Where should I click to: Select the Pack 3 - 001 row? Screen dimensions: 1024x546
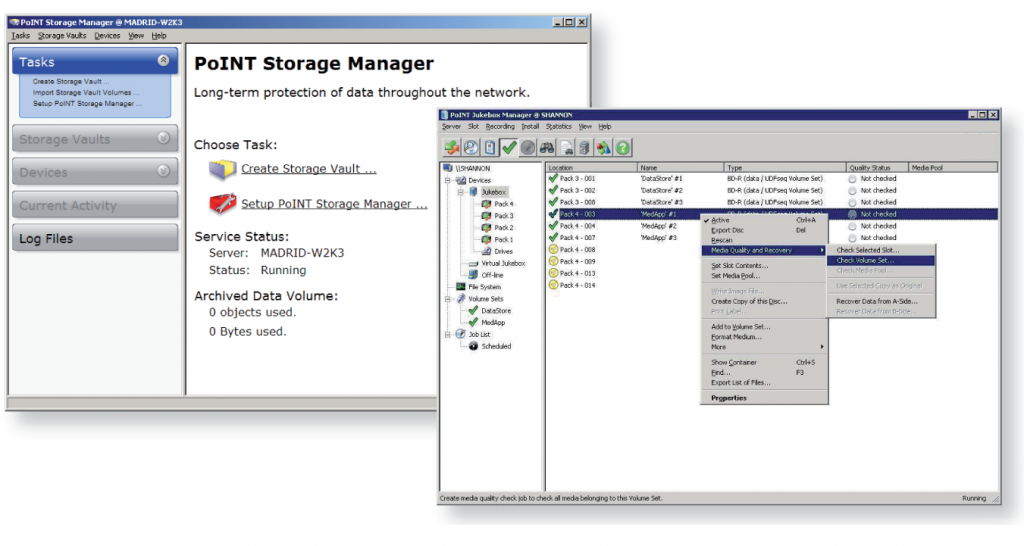(x=772, y=178)
